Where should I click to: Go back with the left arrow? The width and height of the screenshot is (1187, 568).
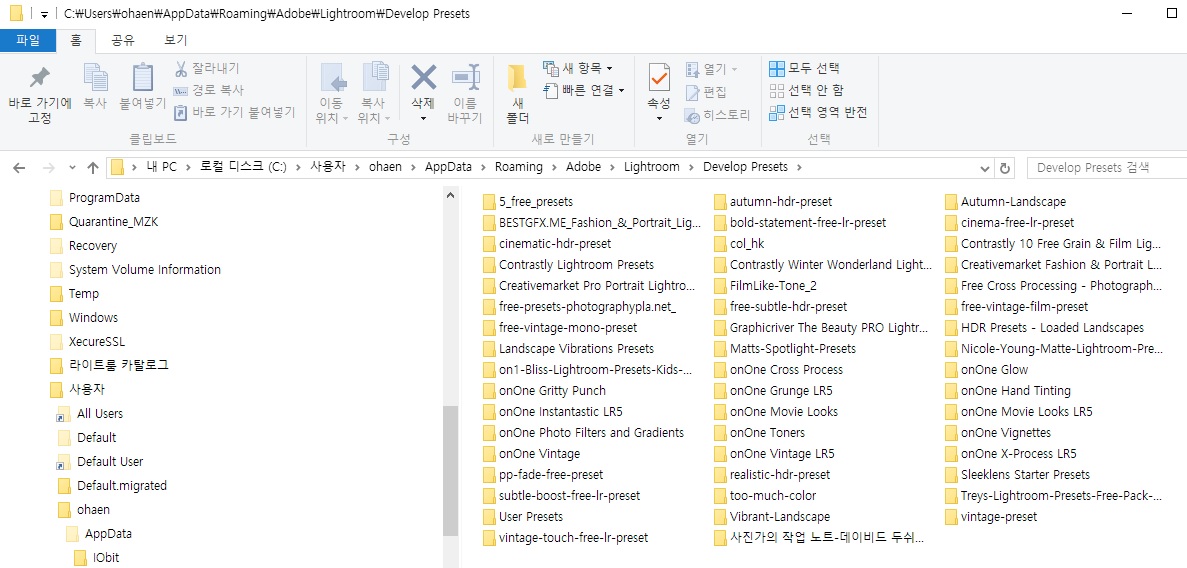[20, 167]
